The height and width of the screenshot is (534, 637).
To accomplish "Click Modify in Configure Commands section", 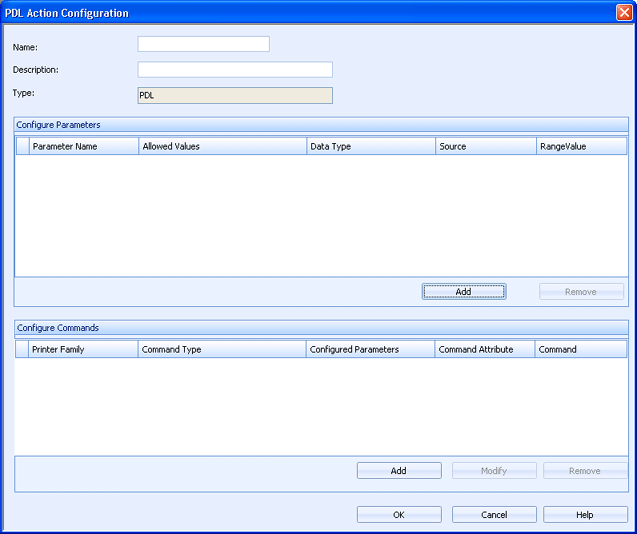I will tap(494, 471).
